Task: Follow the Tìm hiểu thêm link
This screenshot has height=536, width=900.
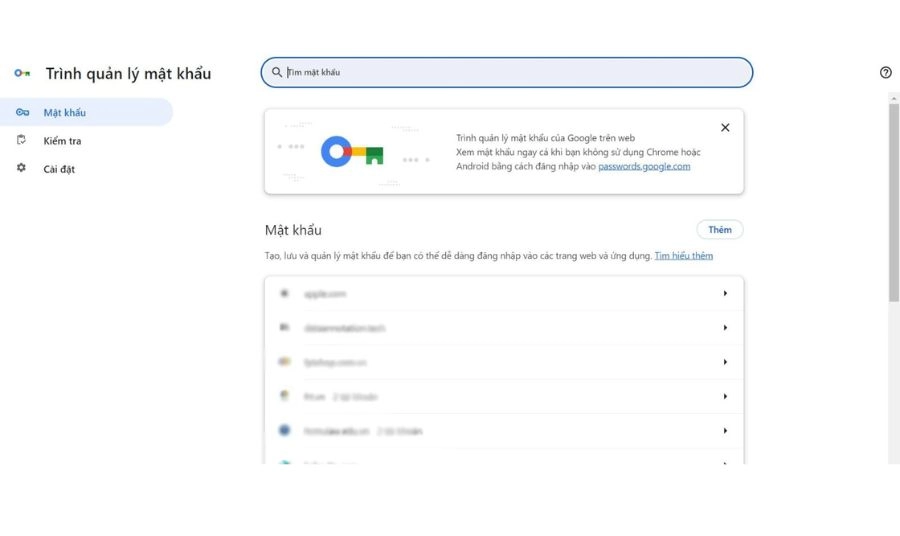Action: click(684, 255)
